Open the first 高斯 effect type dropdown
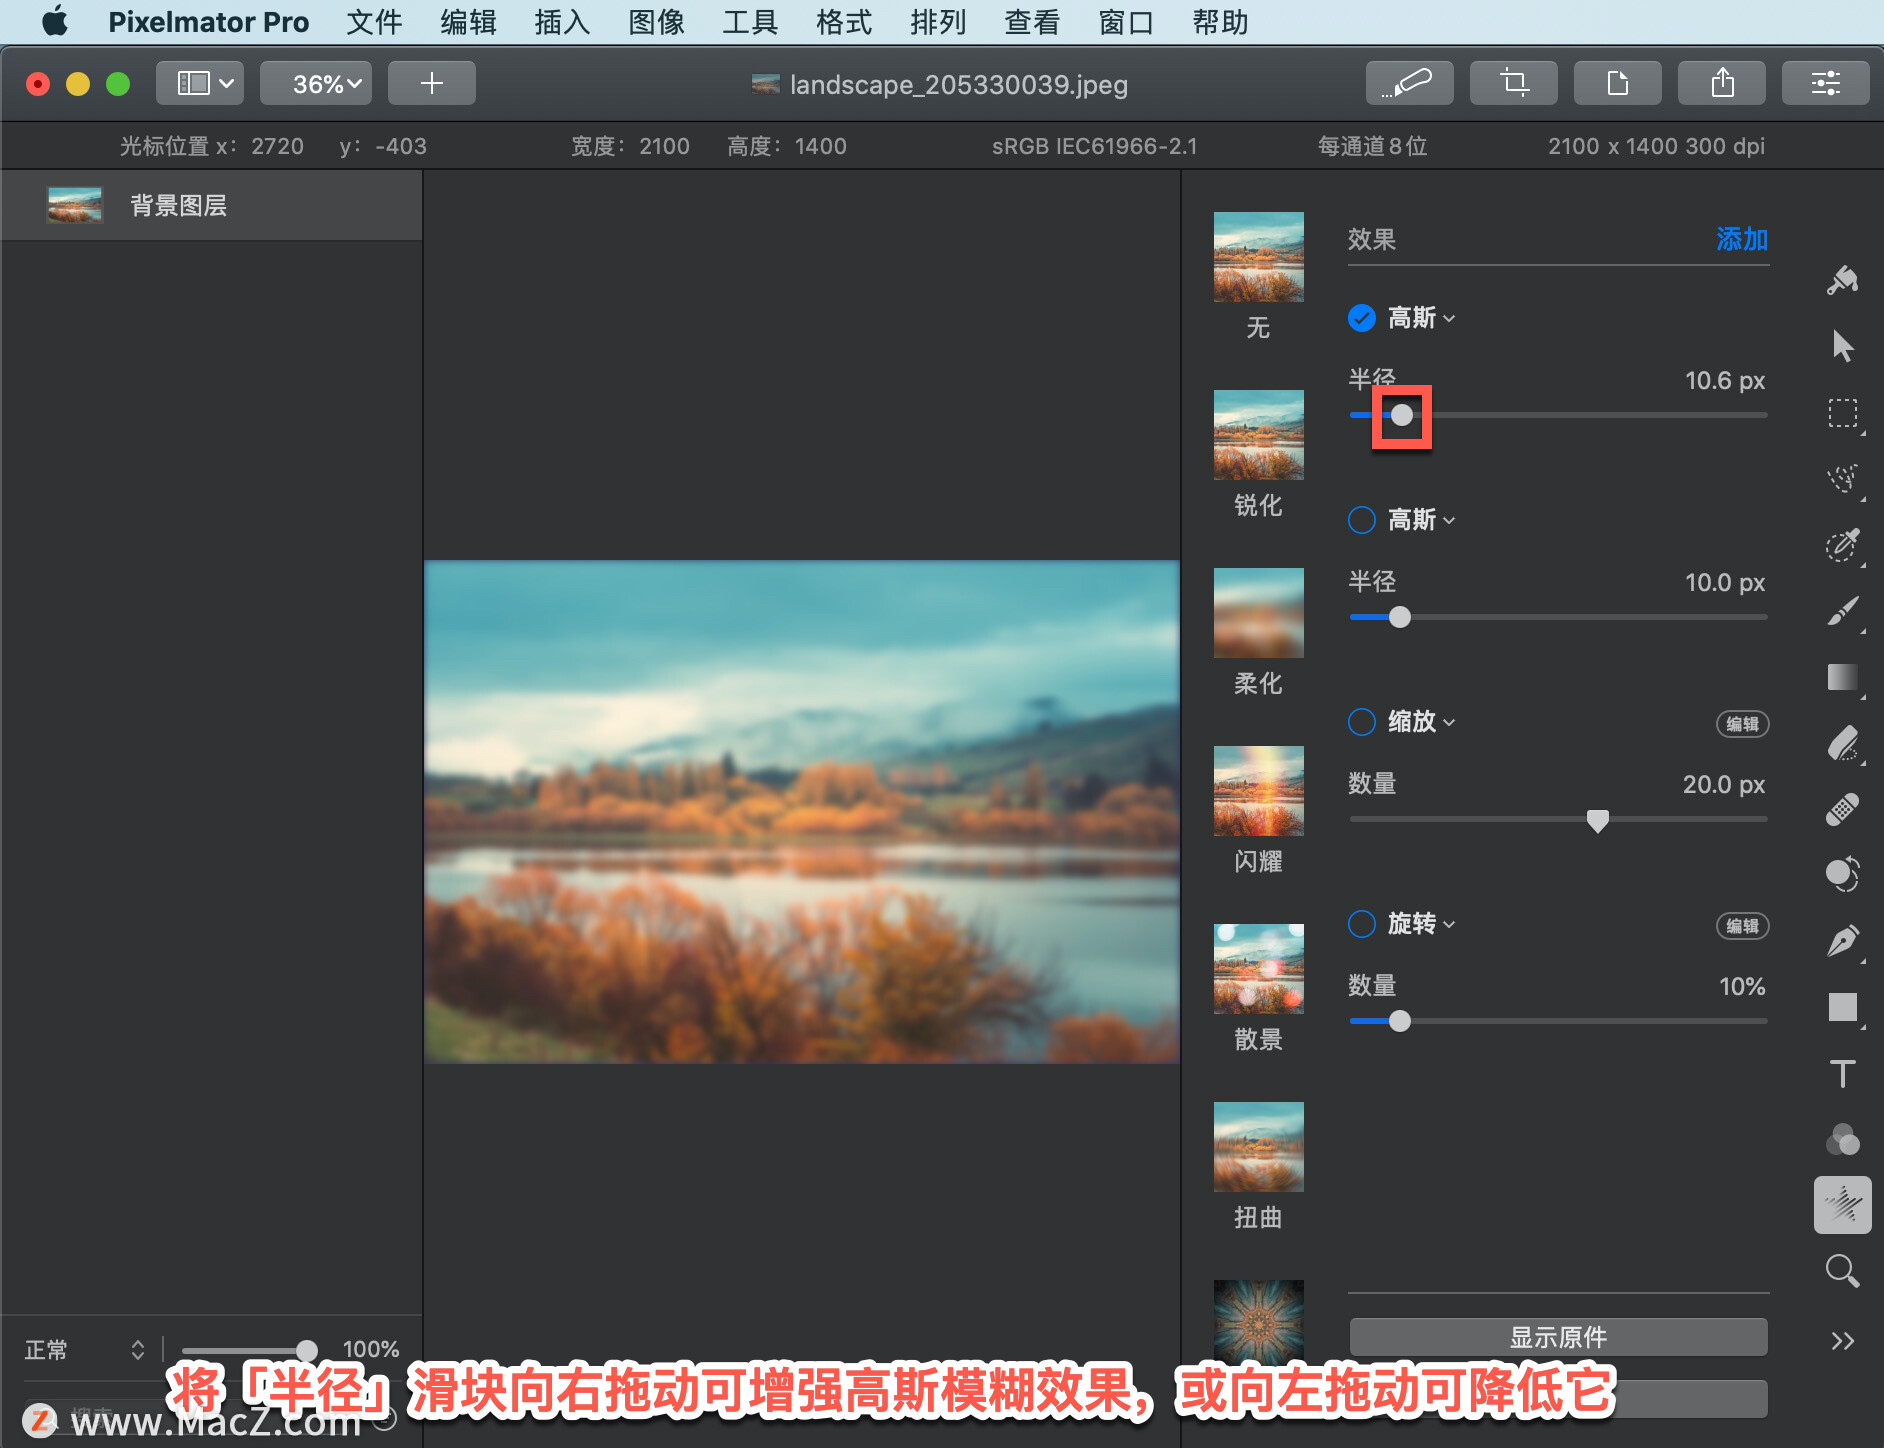This screenshot has width=1884, height=1448. point(1421,318)
